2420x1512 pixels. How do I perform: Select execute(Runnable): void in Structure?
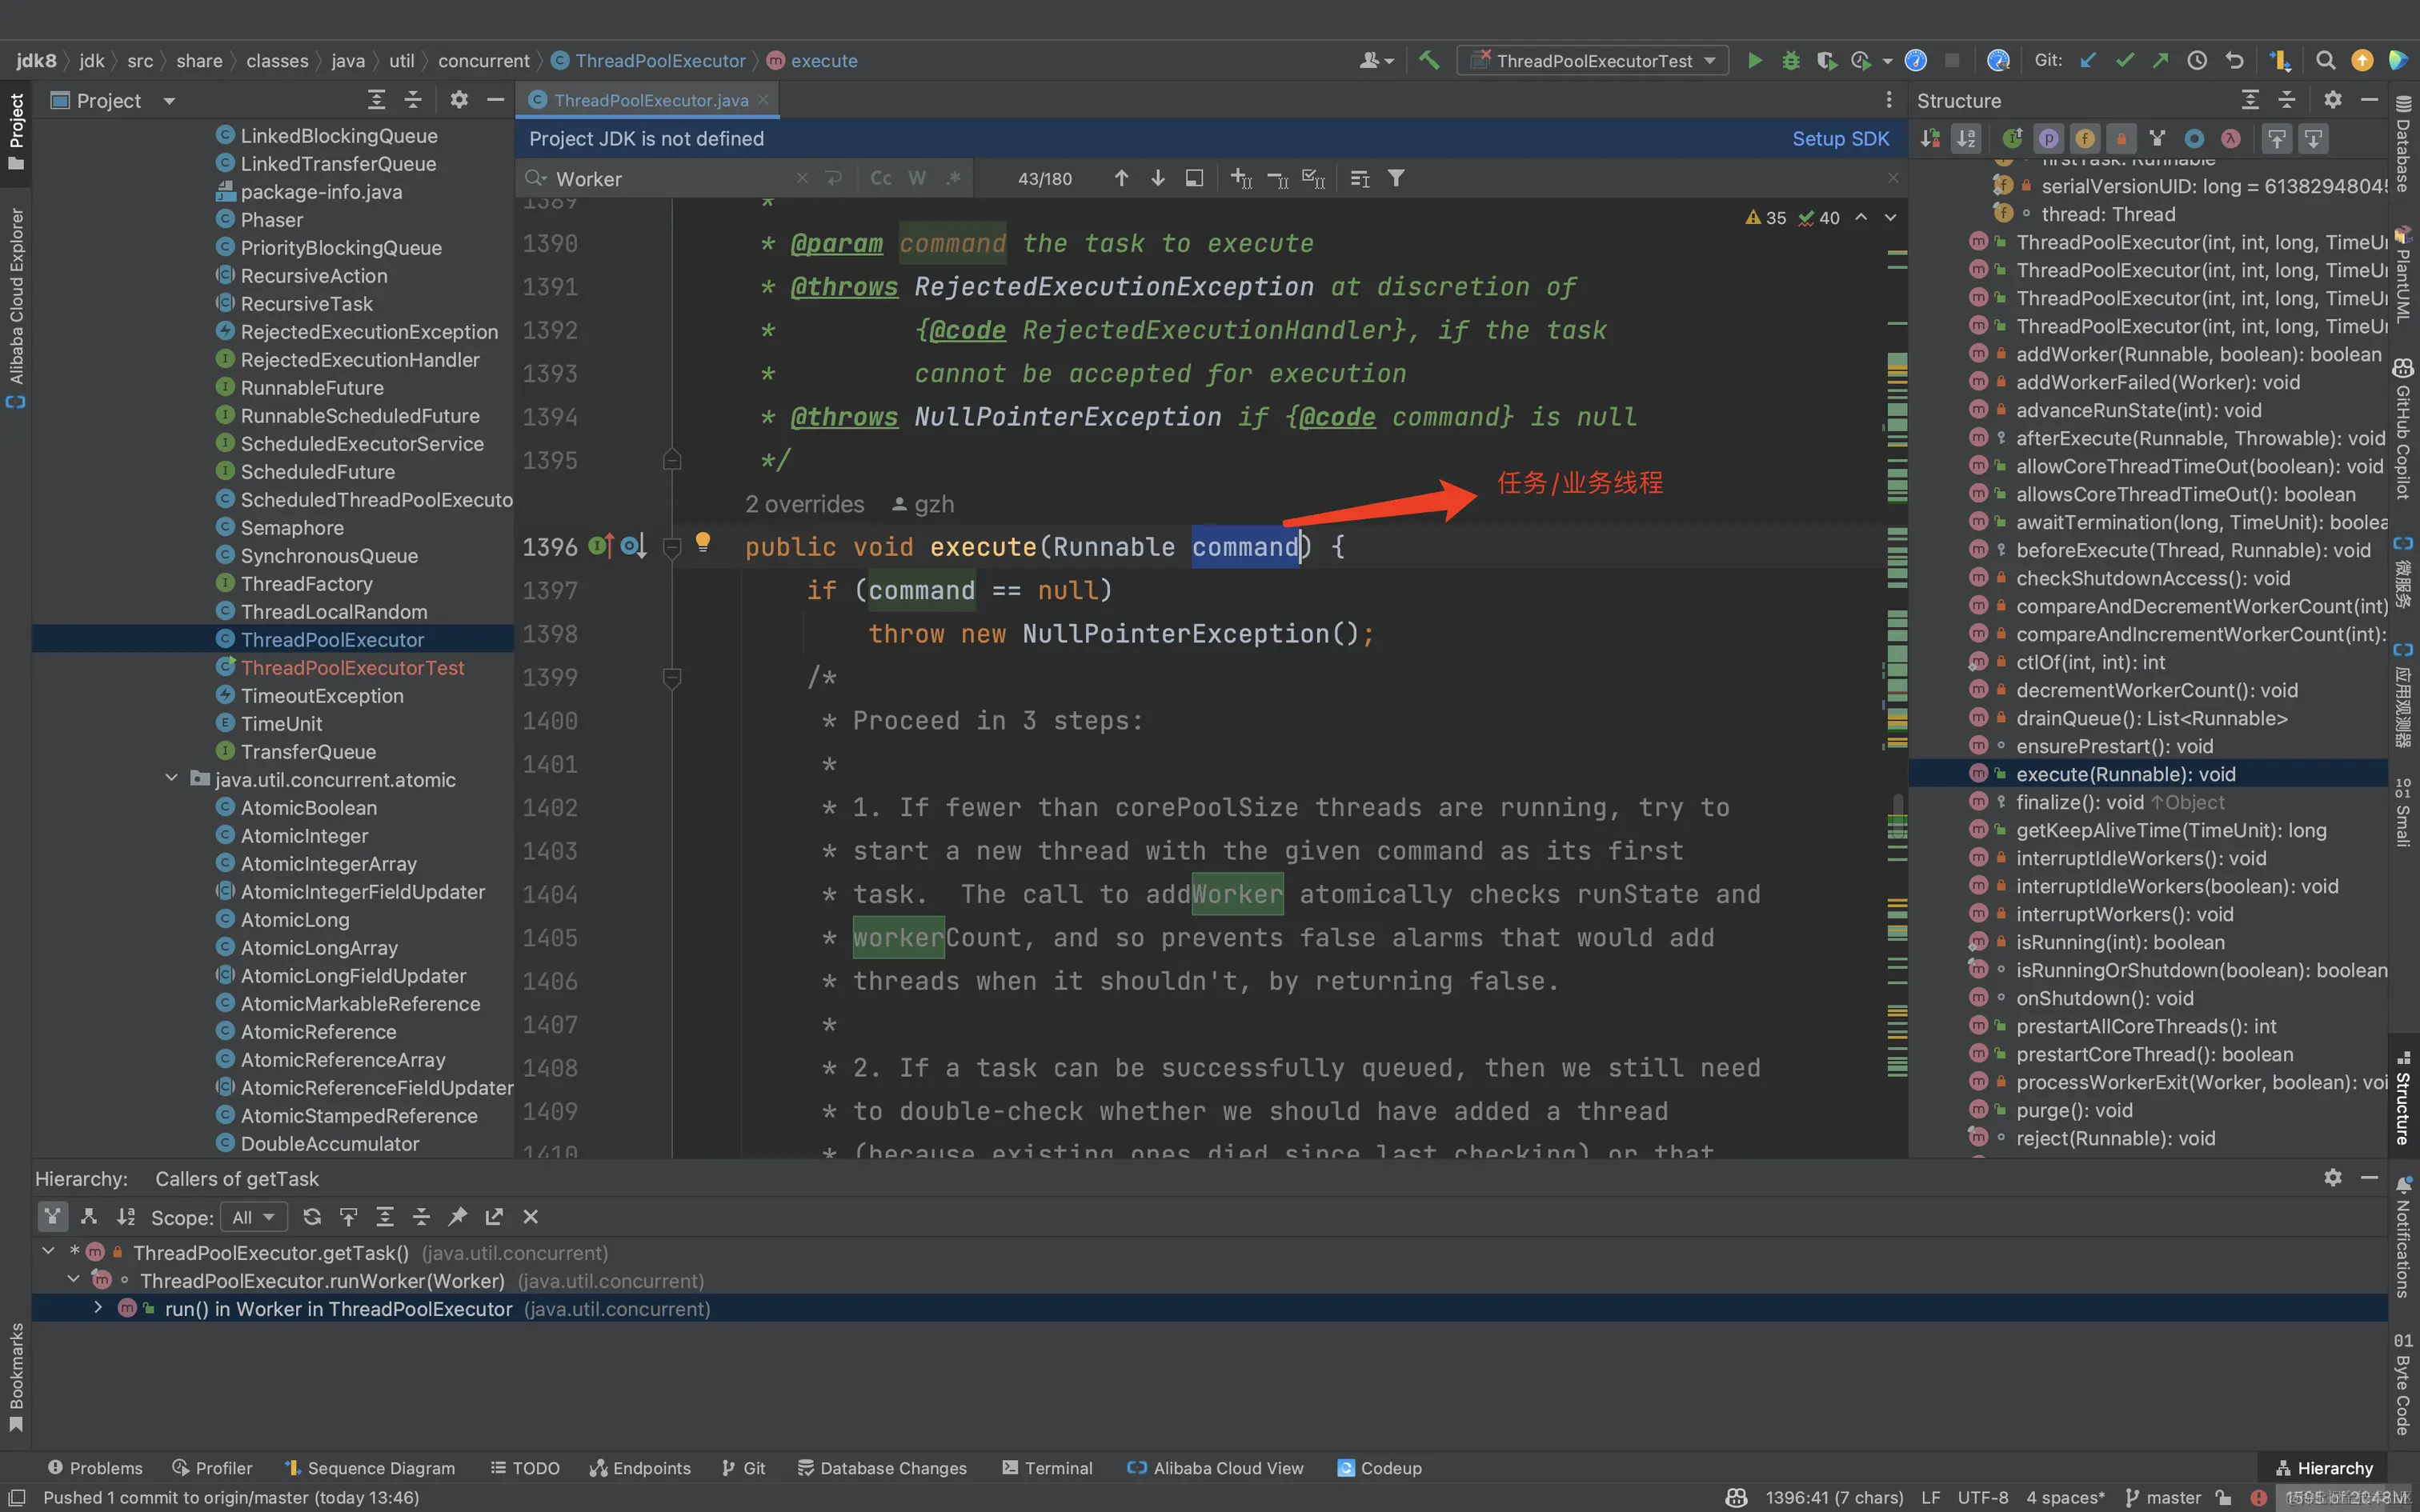(x=2147, y=774)
